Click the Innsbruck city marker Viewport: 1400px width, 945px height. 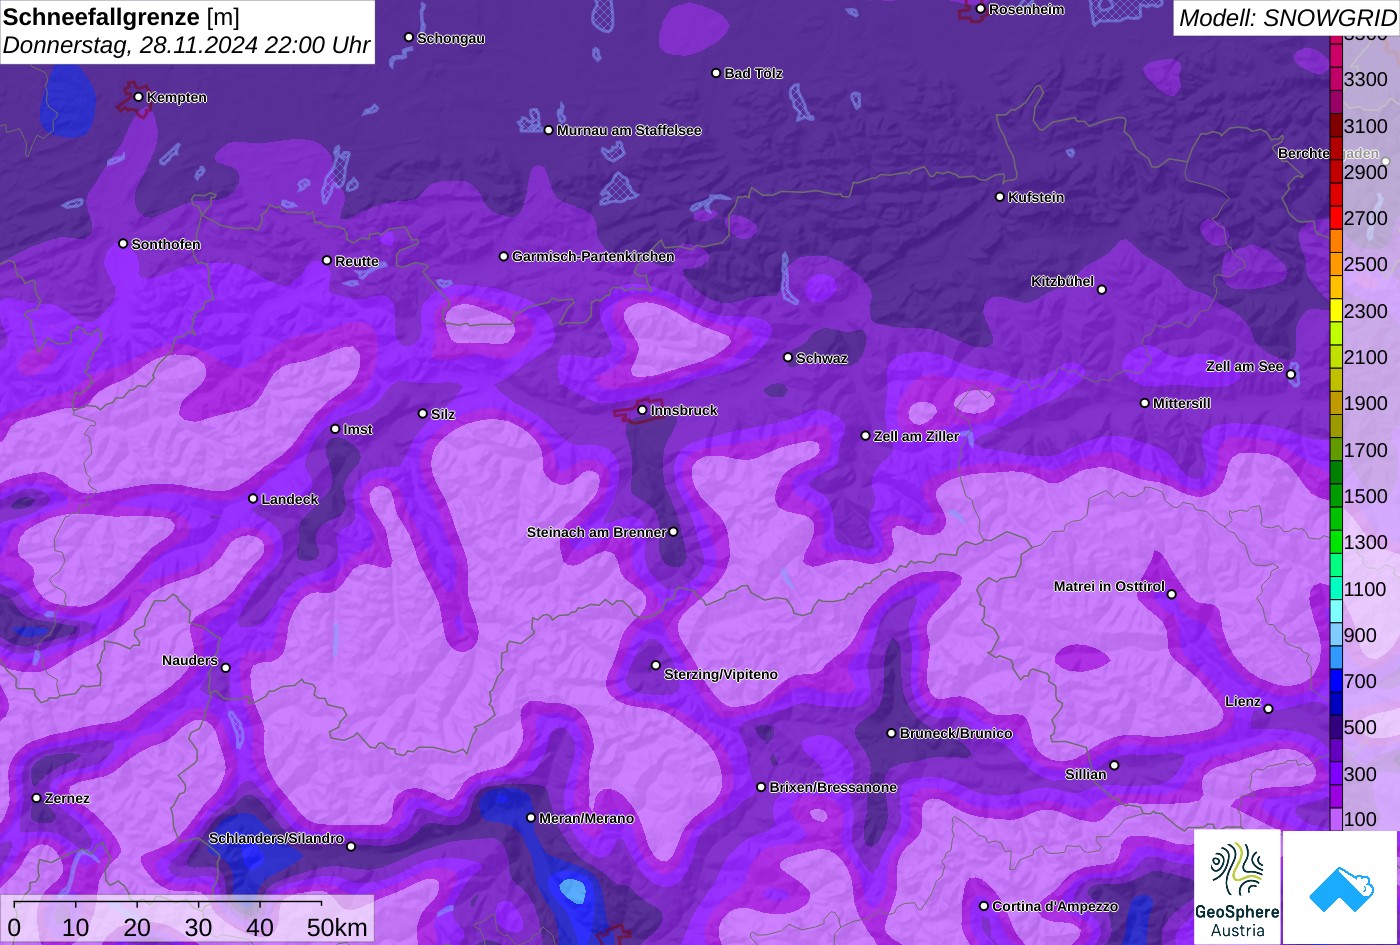pyautogui.click(x=642, y=410)
